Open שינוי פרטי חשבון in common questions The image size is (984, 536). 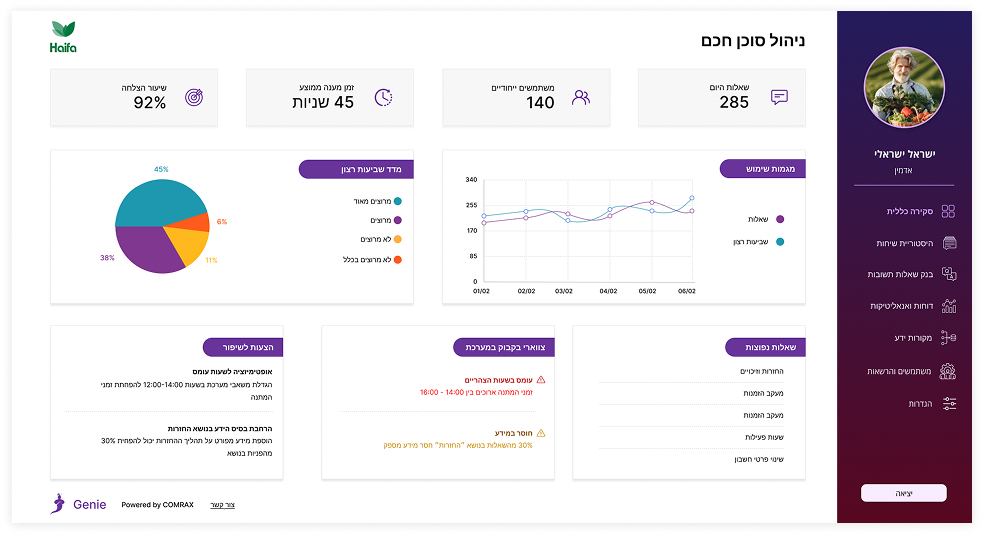(x=763, y=459)
